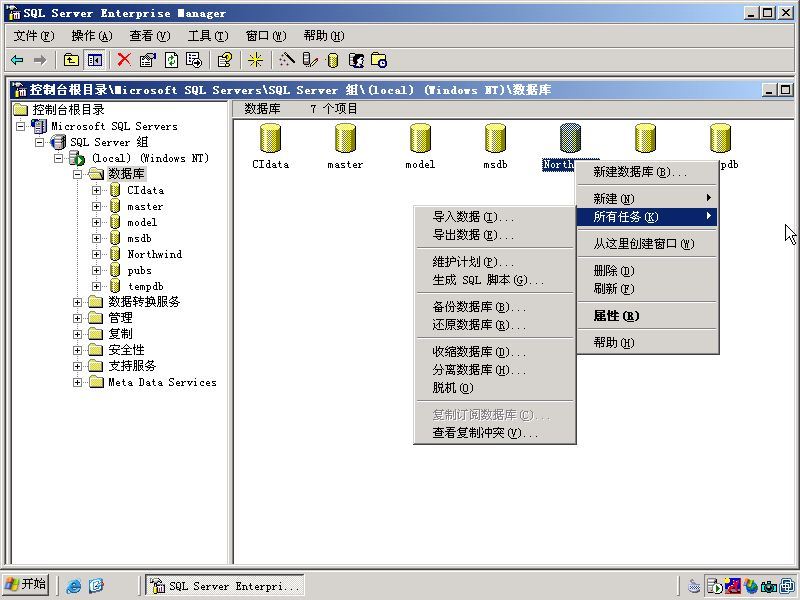Open the 帮助(H) menu in menu bar

point(323,36)
